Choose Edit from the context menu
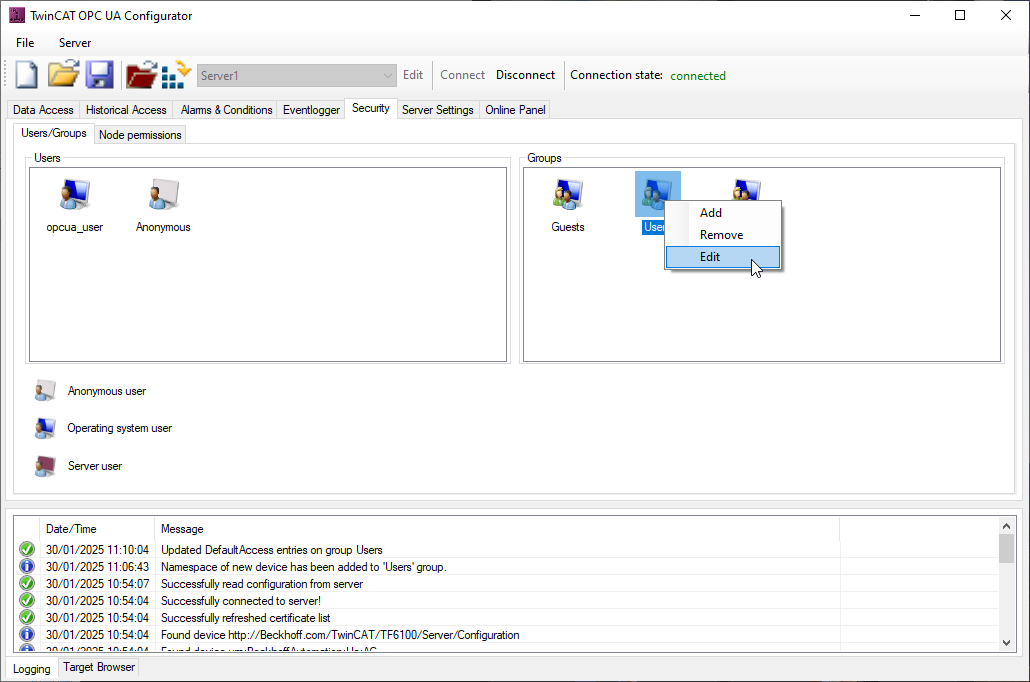This screenshot has height=682, width=1030. (x=710, y=257)
